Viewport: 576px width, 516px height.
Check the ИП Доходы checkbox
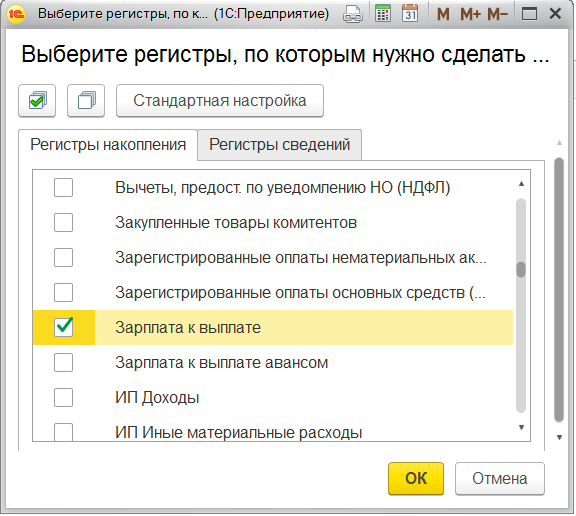click(x=64, y=397)
